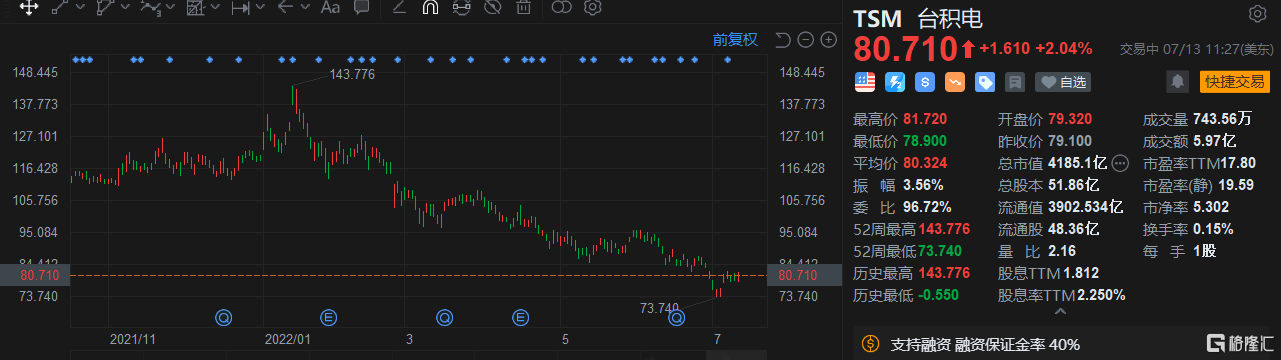Viewport: 1281px width, 360px height.
Task: Open the 前复权 adjustment mode menu
Action: pyautogui.click(x=735, y=40)
